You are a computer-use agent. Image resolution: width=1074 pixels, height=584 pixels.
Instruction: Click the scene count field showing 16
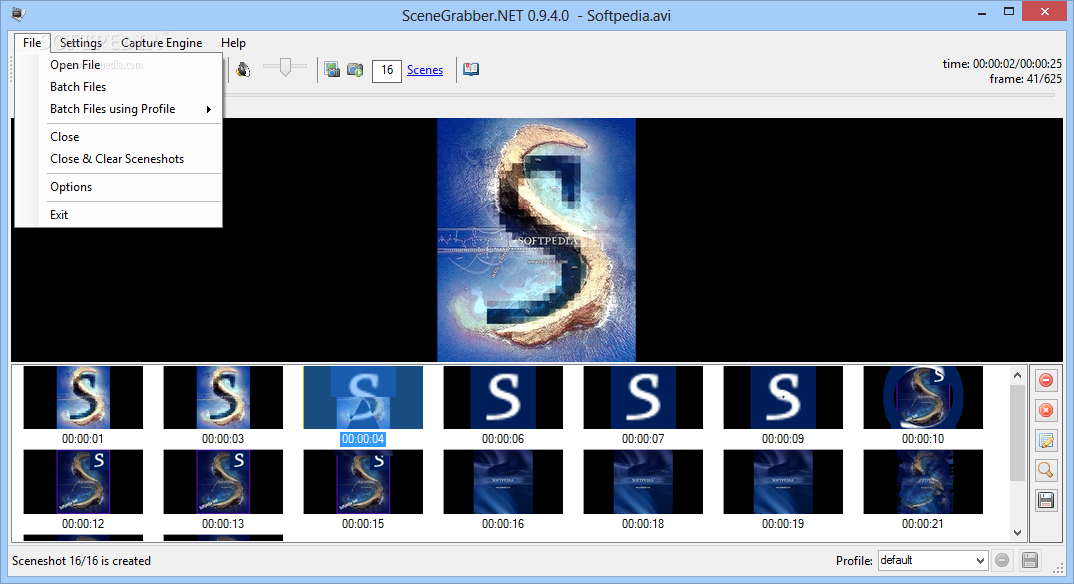click(387, 71)
